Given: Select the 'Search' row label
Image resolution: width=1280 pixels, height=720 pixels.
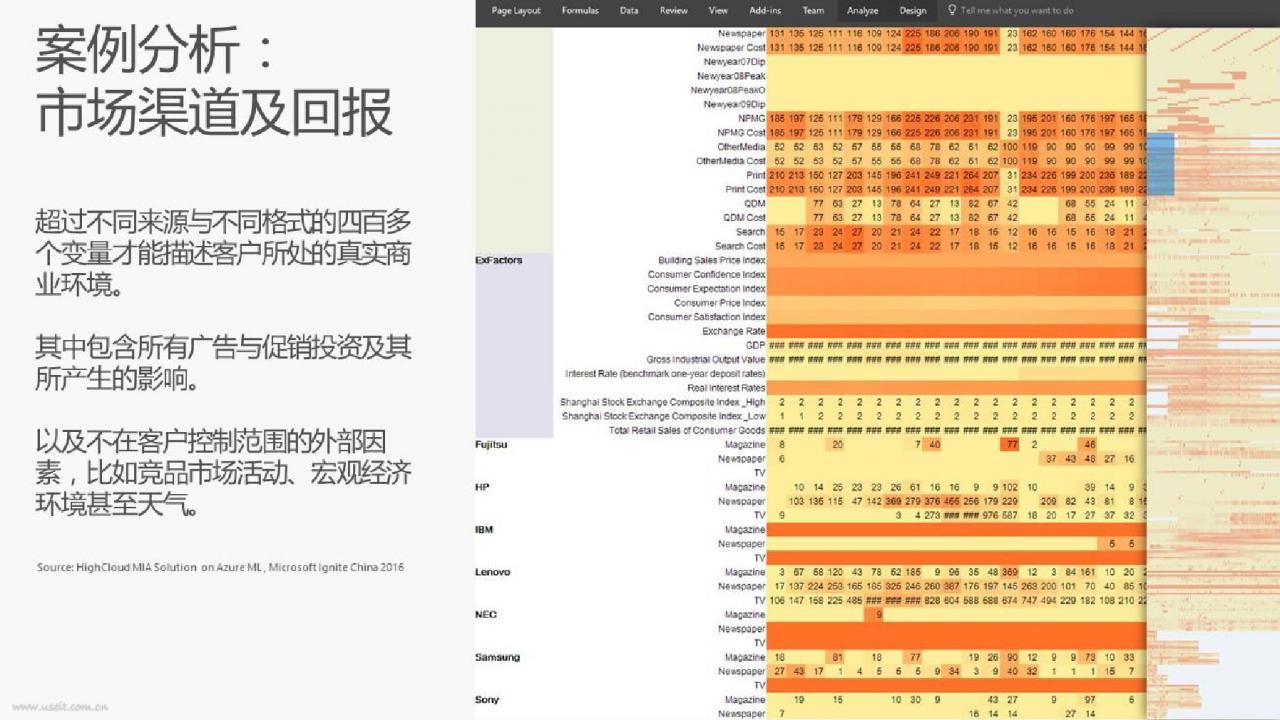Looking at the screenshot, I should (750, 232).
